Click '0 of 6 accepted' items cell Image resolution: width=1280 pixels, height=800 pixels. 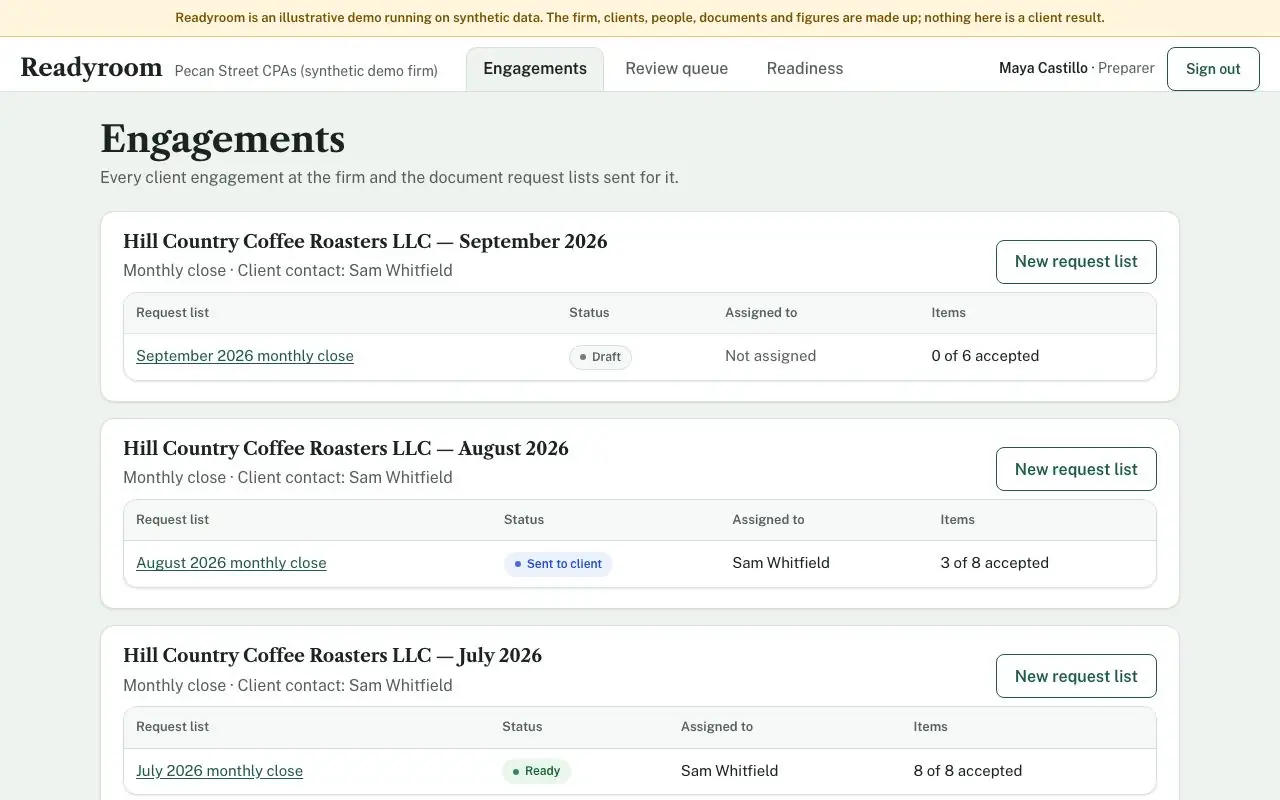pyautogui.click(x=985, y=356)
